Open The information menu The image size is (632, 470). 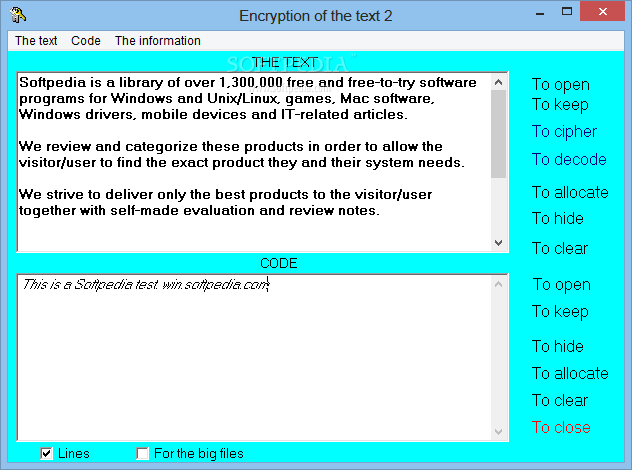(158, 41)
